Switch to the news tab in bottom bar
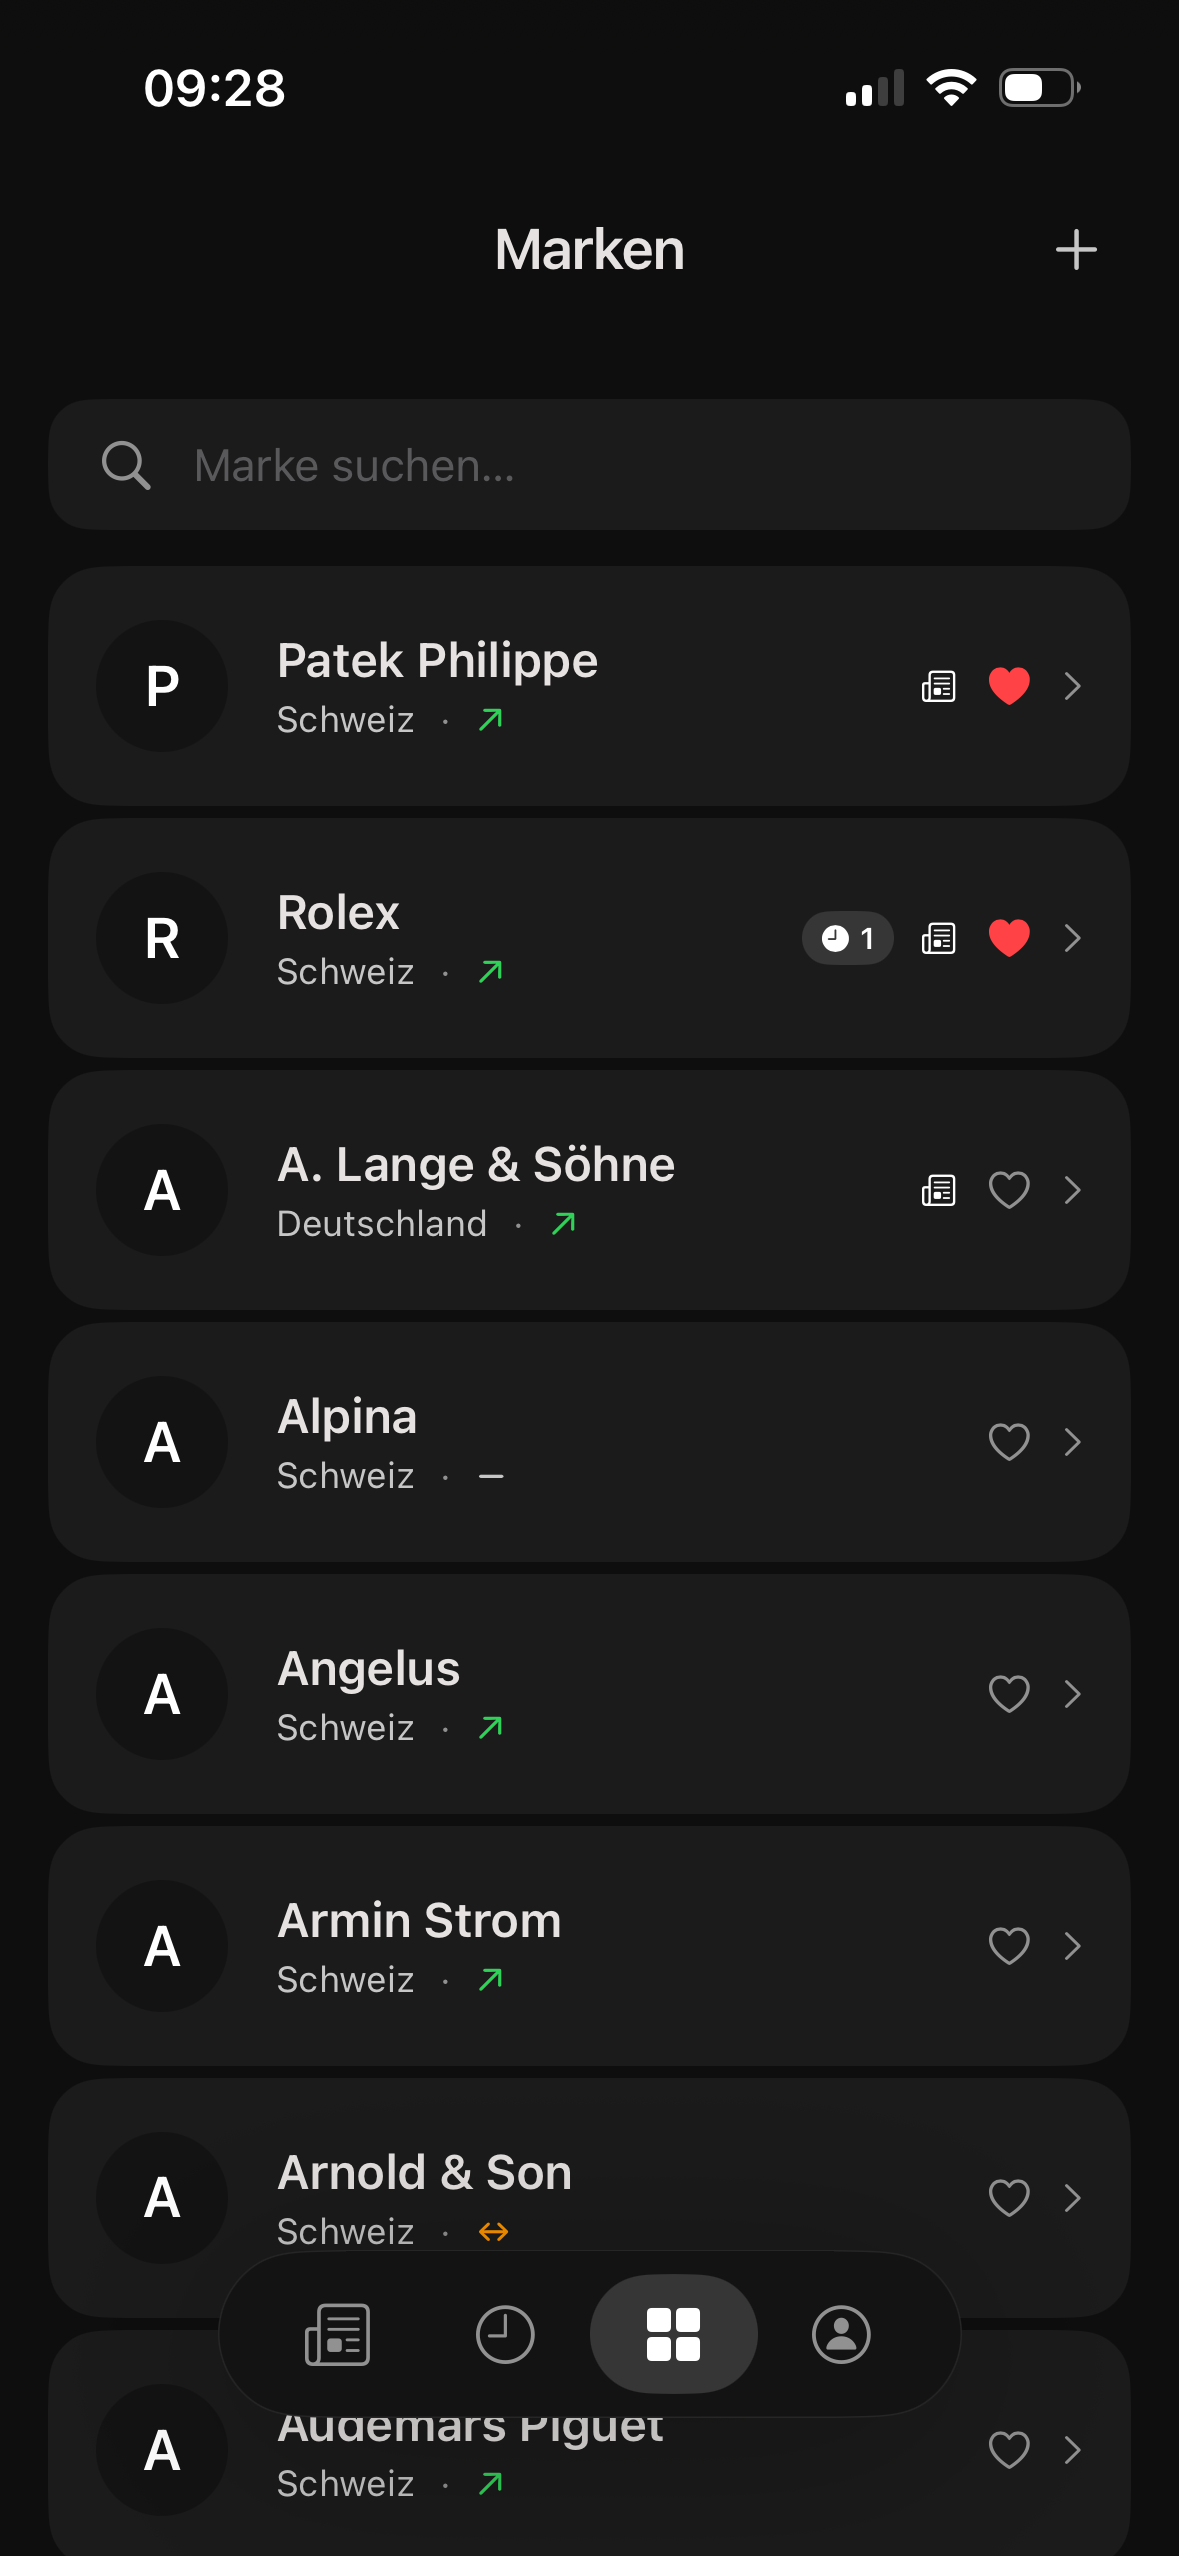 (338, 2335)
